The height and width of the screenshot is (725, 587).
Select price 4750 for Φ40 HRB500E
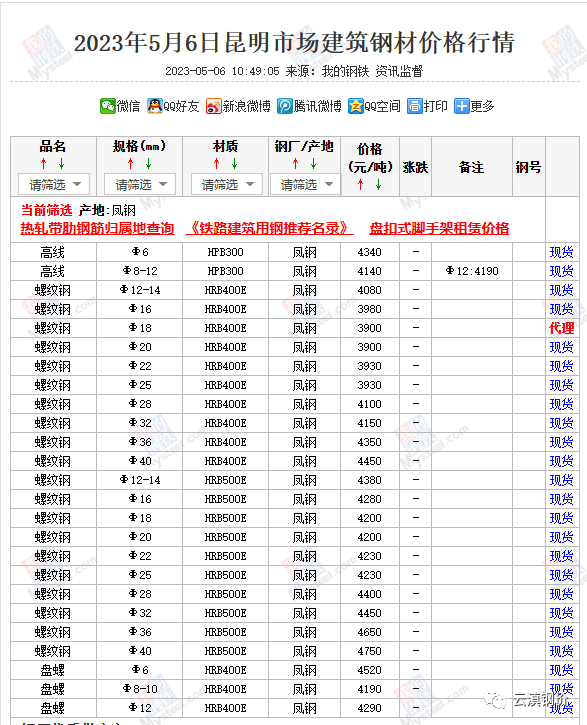pyautogui.click(x=369, y=651)
